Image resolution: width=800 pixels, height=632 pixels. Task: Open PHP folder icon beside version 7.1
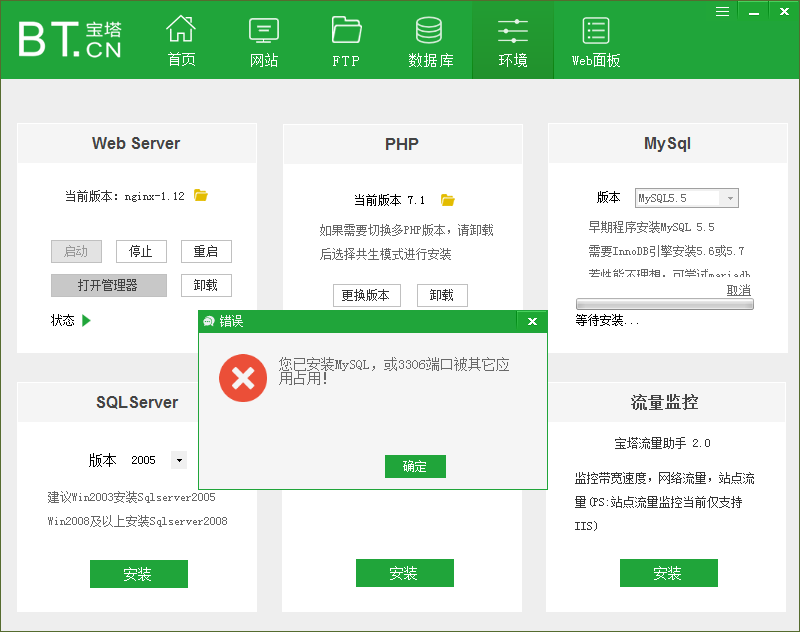point(447,200)
